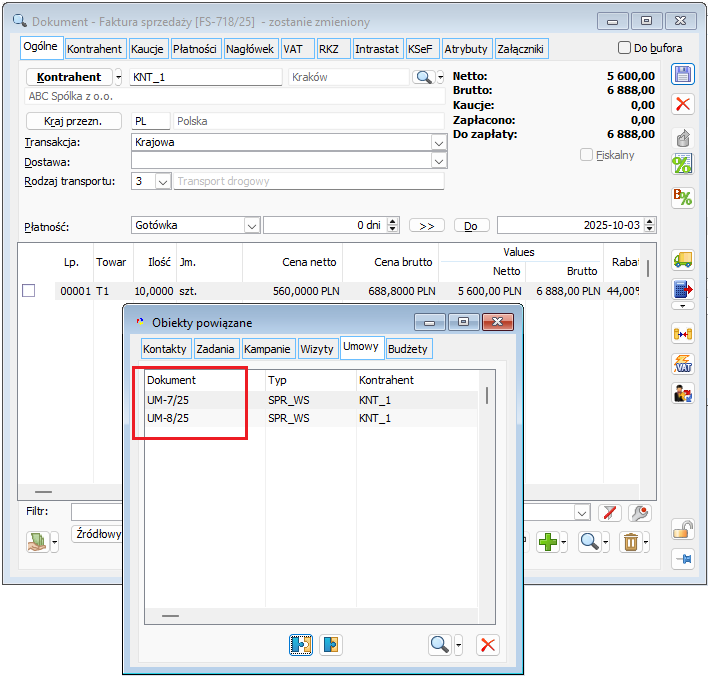Click the yellow delivery truck icon

[684, 260]
